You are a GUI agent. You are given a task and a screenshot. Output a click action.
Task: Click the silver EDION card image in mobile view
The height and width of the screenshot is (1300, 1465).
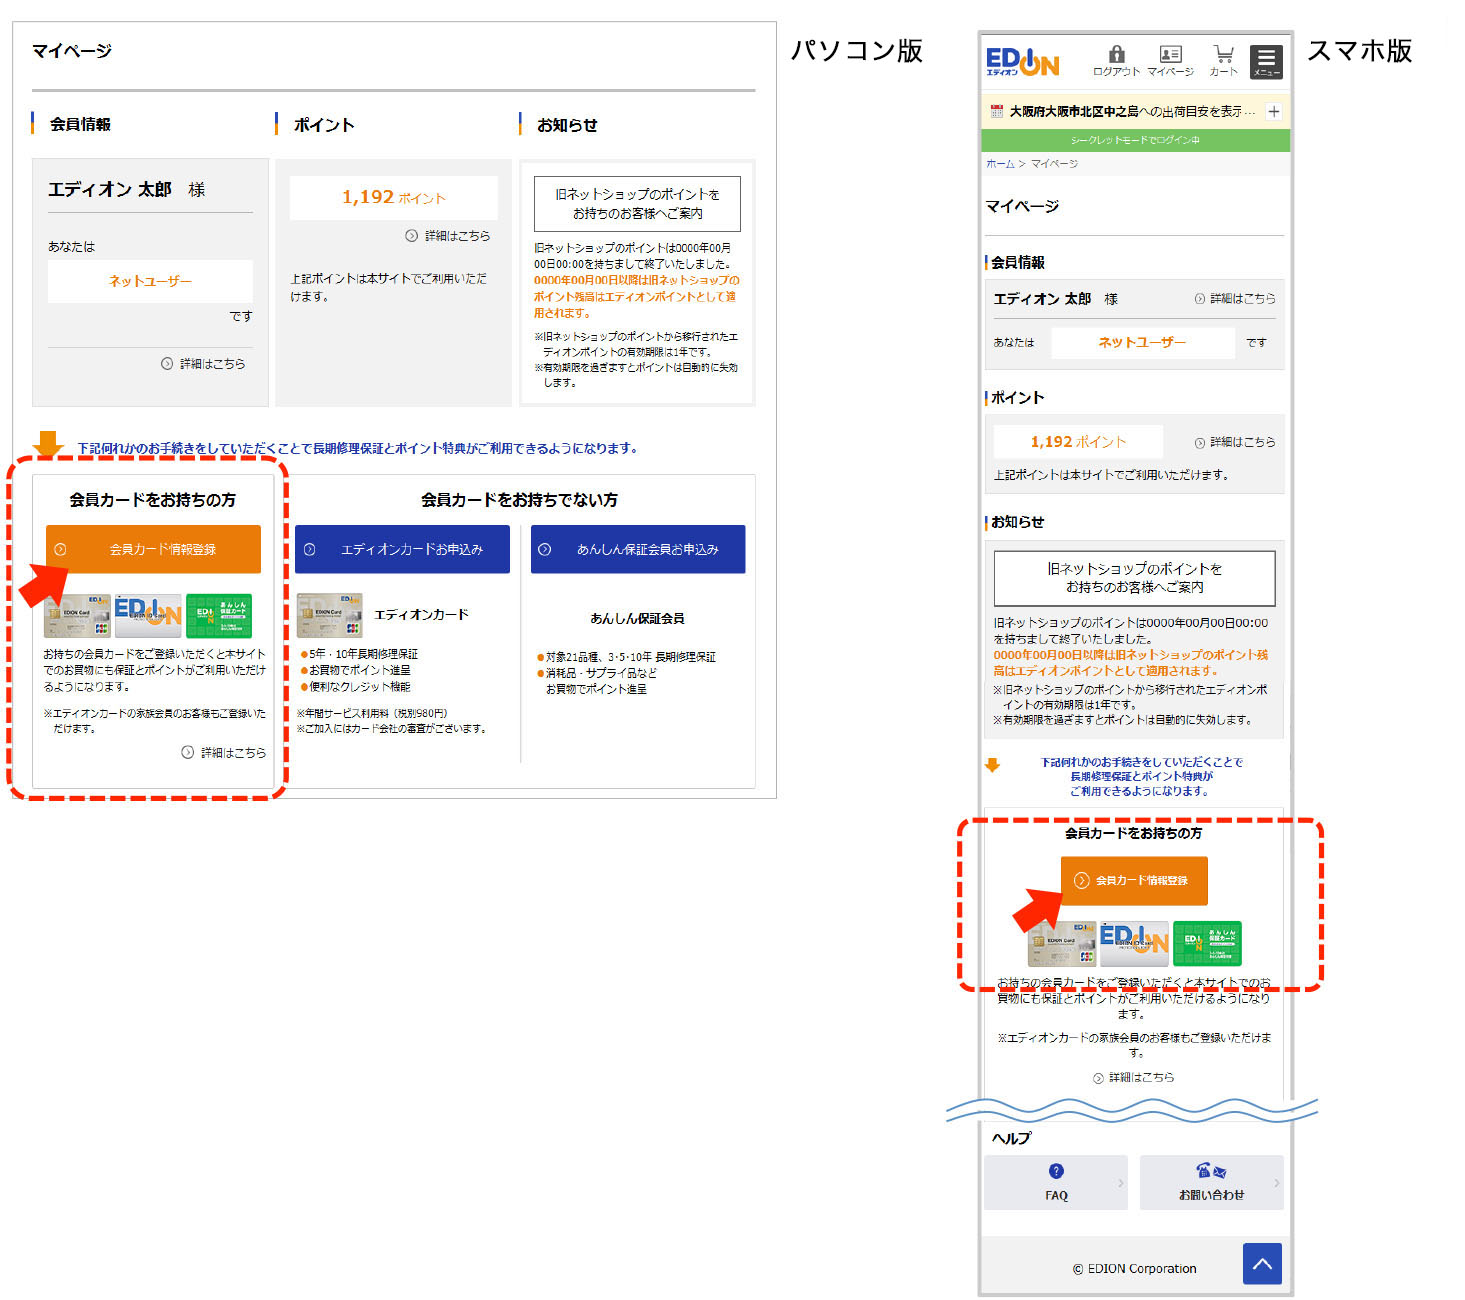point(1134,944)
